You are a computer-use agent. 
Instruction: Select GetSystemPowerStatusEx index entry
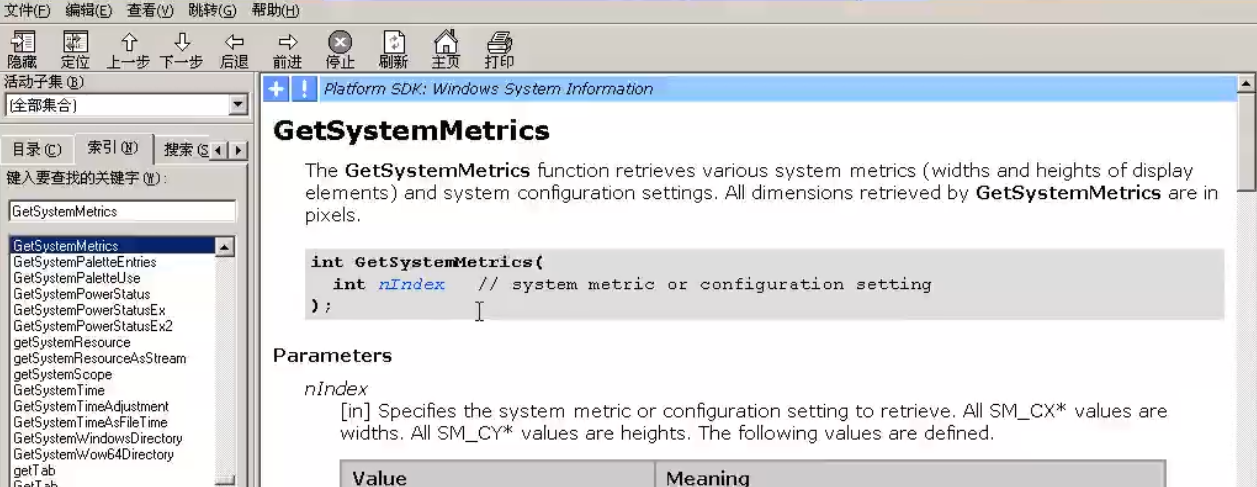(x=89, y=310)
